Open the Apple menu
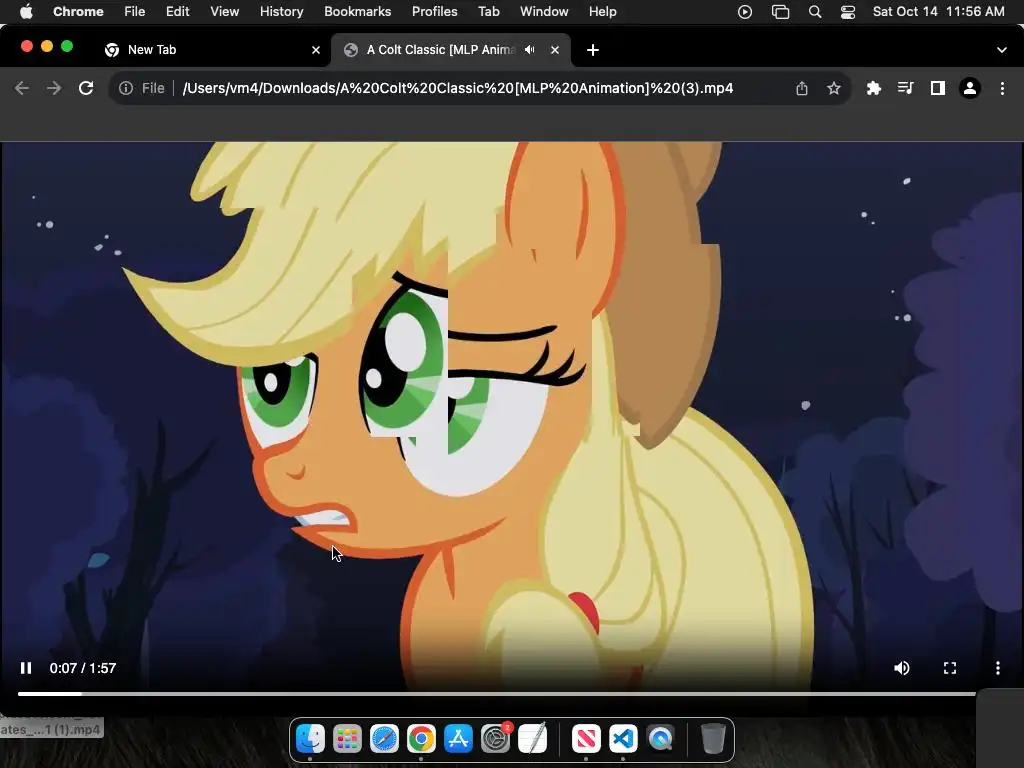Screen dimensions: 1024x768 pos(26,12)
